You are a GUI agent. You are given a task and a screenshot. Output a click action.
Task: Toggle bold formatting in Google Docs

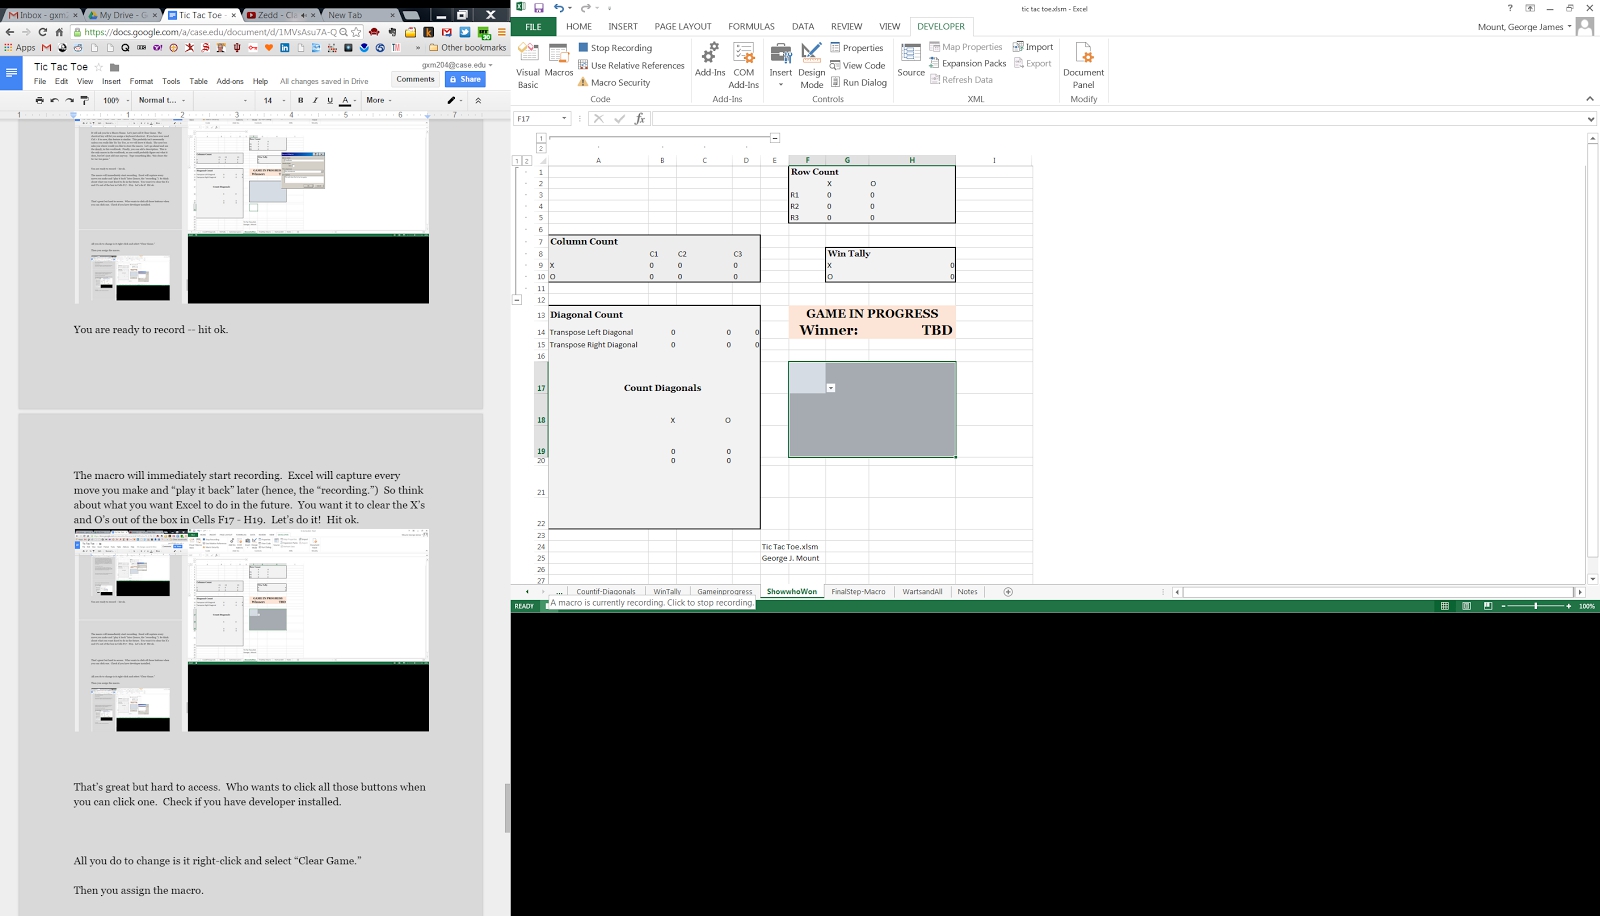pos(300,100)
